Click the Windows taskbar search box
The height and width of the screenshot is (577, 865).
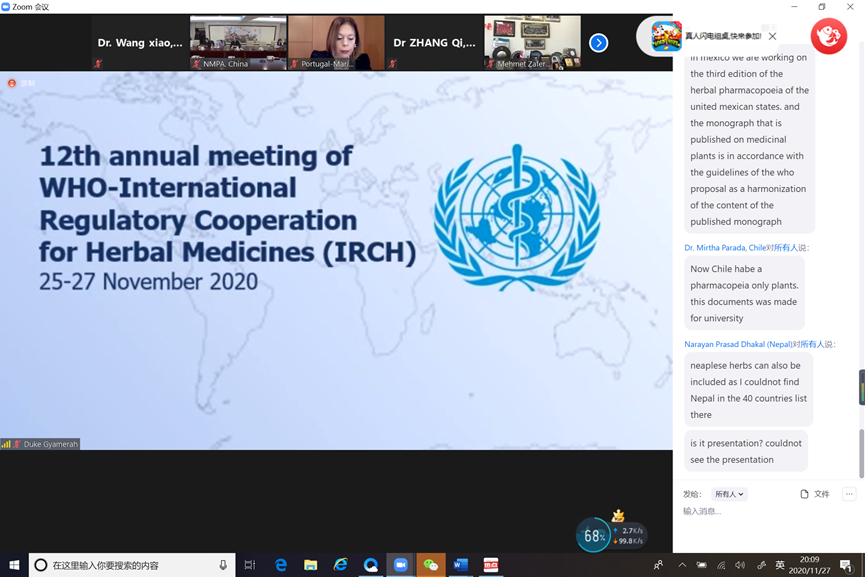[x=132, y=565]
